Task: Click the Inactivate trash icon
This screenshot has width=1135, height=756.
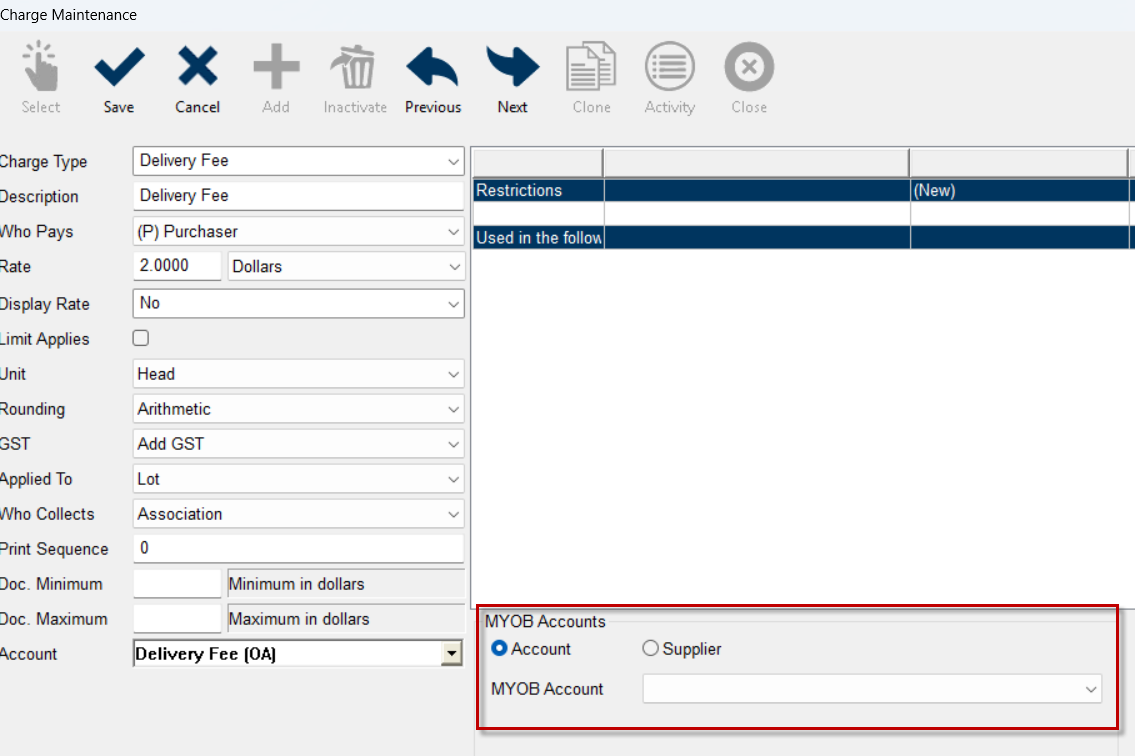Action: click(354, 70)
